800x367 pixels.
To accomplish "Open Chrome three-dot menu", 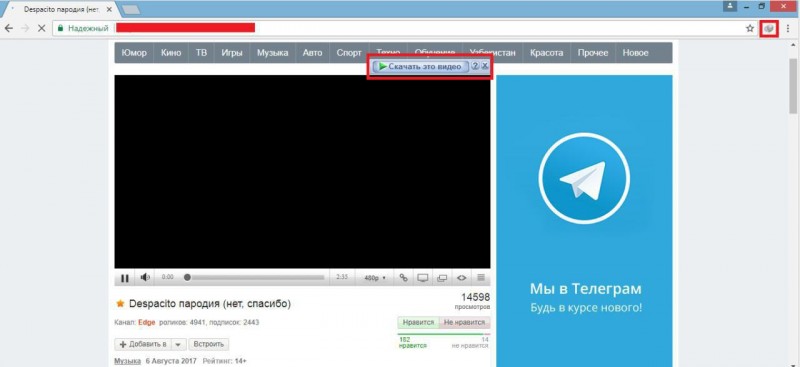I will (x=788, y=29).
